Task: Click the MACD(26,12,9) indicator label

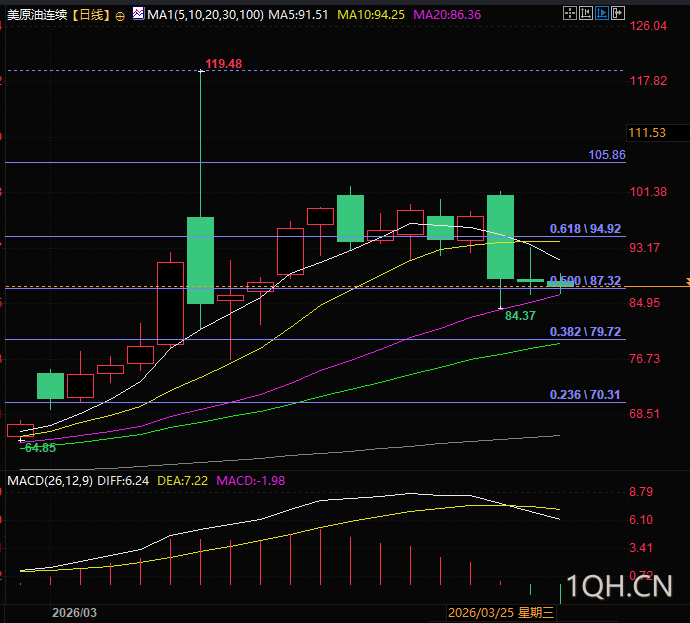Action: 50,480
